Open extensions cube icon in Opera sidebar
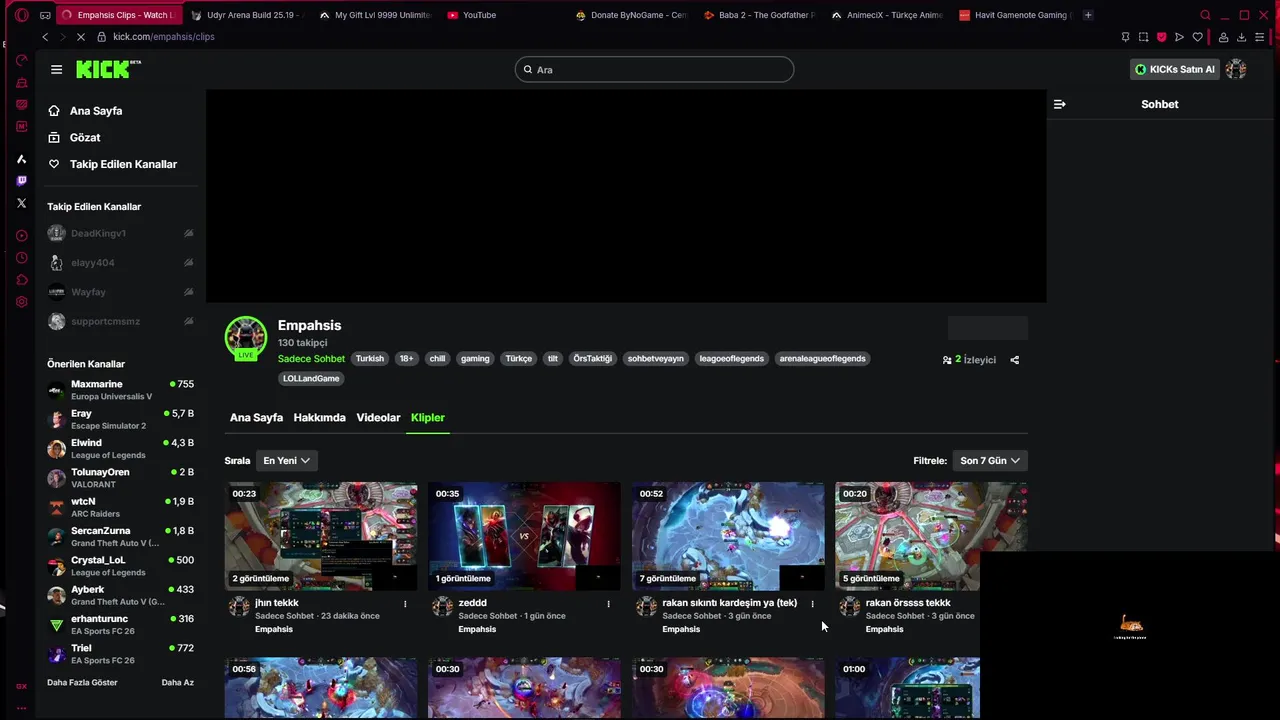This screenshot has height=720, width=1280. coord(22,280)
